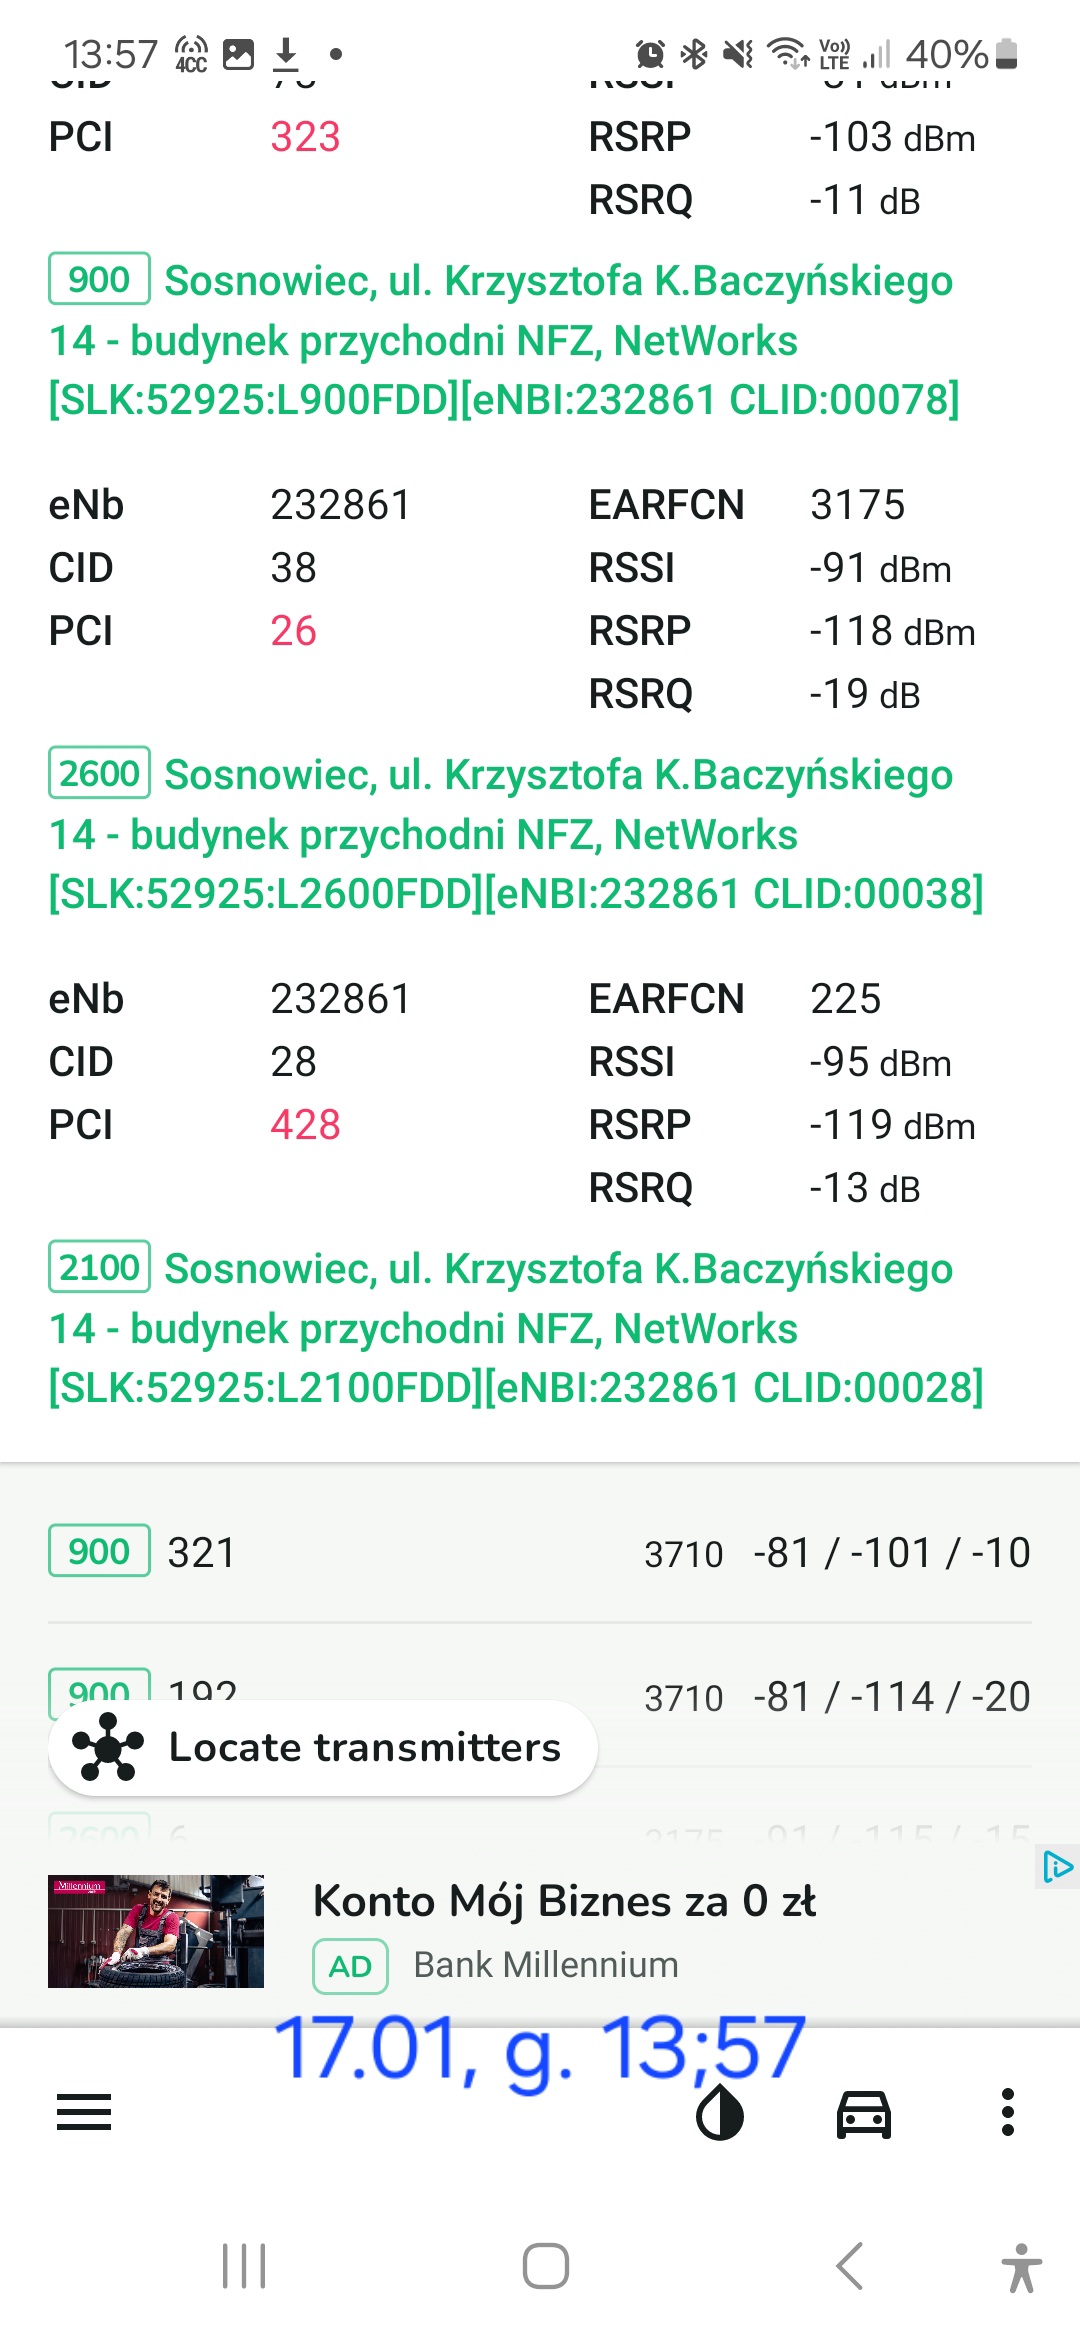
Task: Open the L2100FDD Sosnowiec site description
Action: (x=516, y=1328)
